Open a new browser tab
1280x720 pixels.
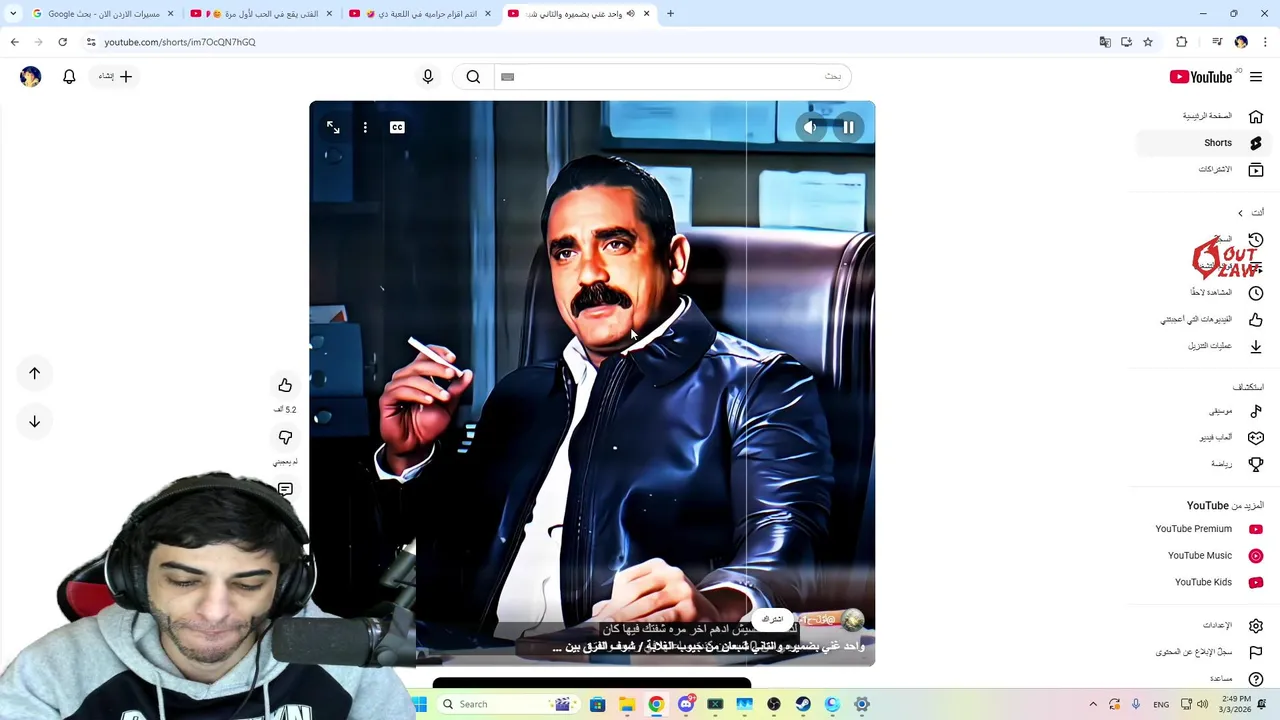670,14
